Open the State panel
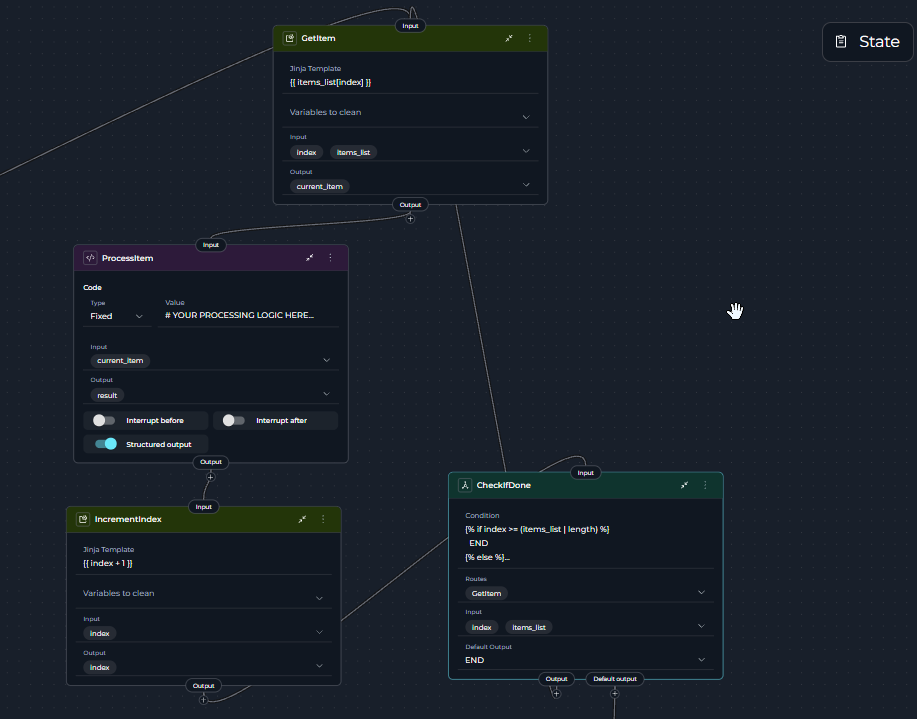 pyautogui.click(x=867, y=42)
